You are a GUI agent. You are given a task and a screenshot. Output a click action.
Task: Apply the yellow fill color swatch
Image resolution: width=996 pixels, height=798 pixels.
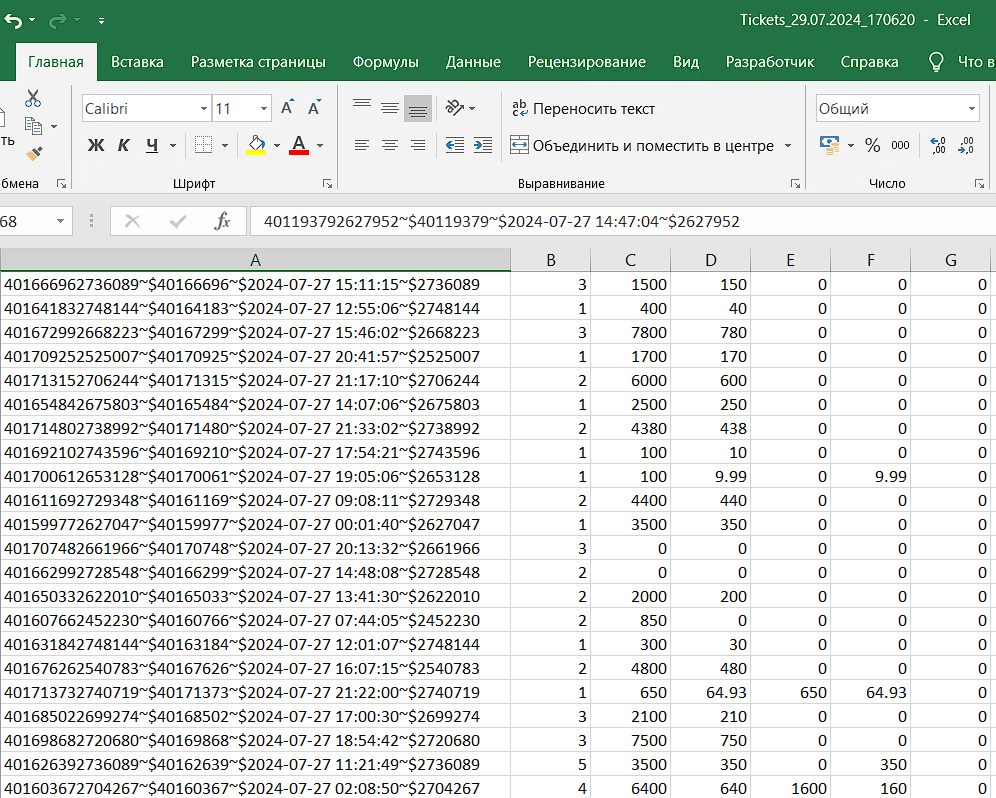point(255,146)
